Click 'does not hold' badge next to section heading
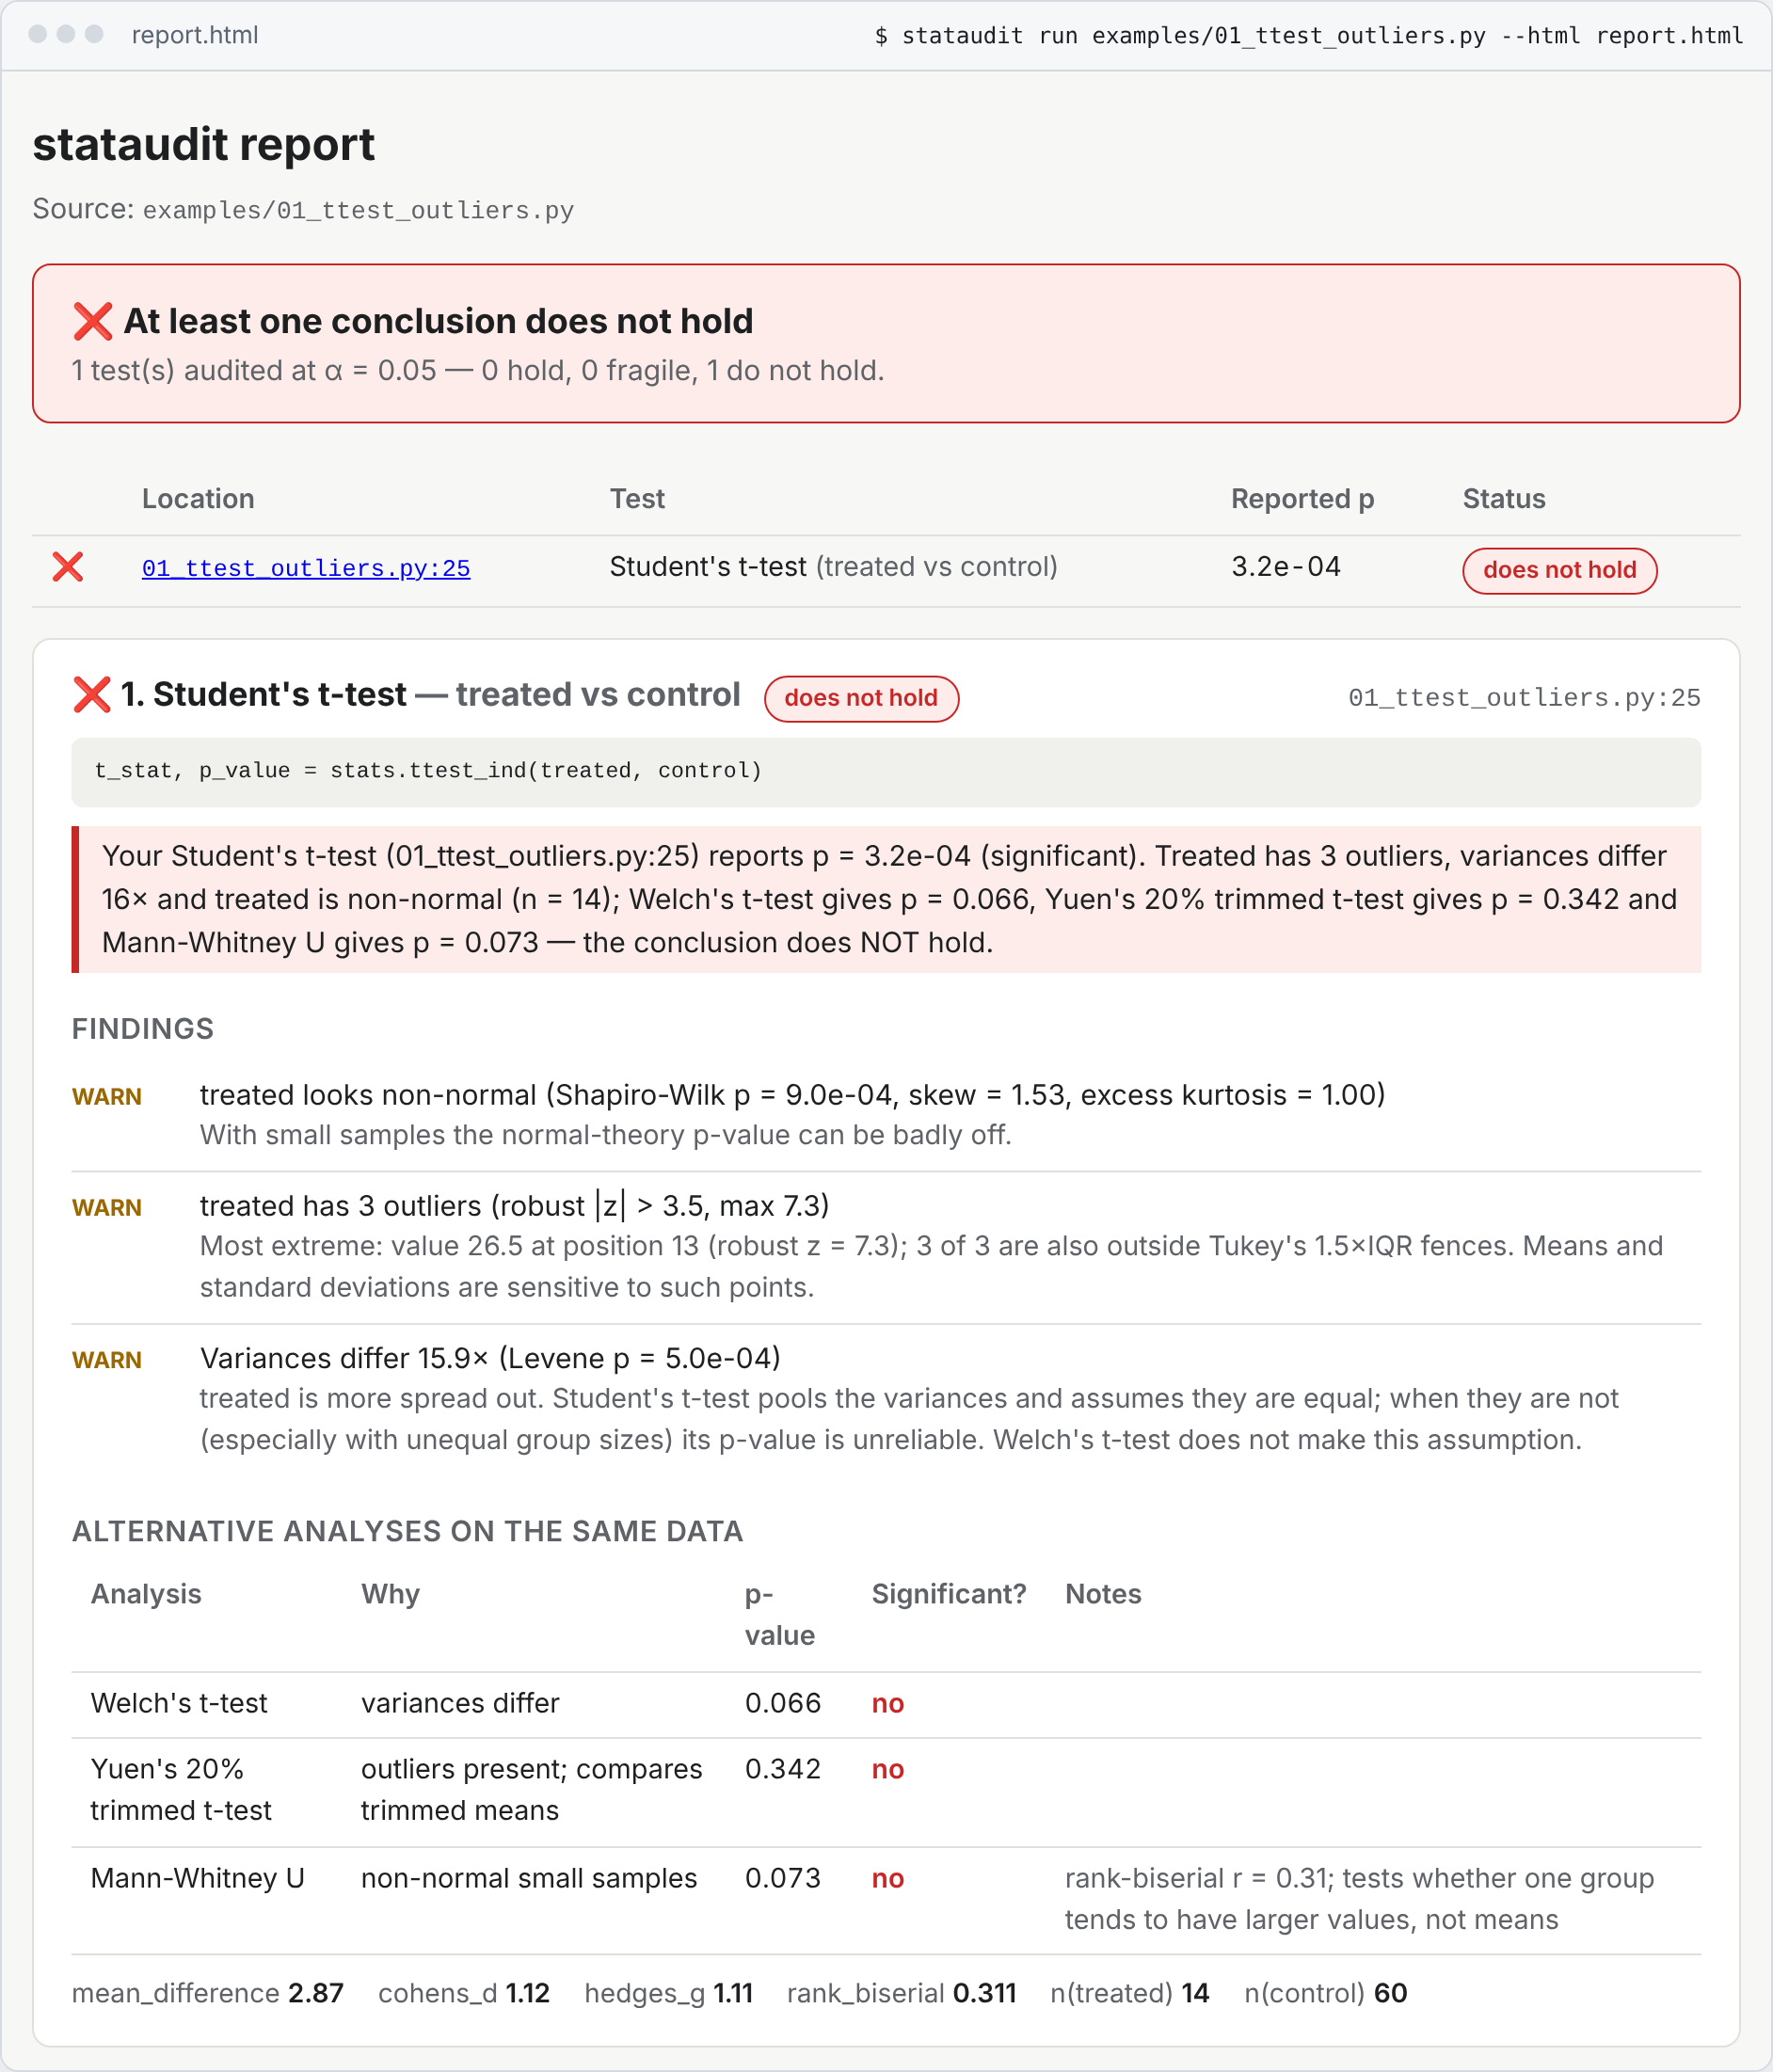This screenshot has height=2072, width=1773. (861, 698)
